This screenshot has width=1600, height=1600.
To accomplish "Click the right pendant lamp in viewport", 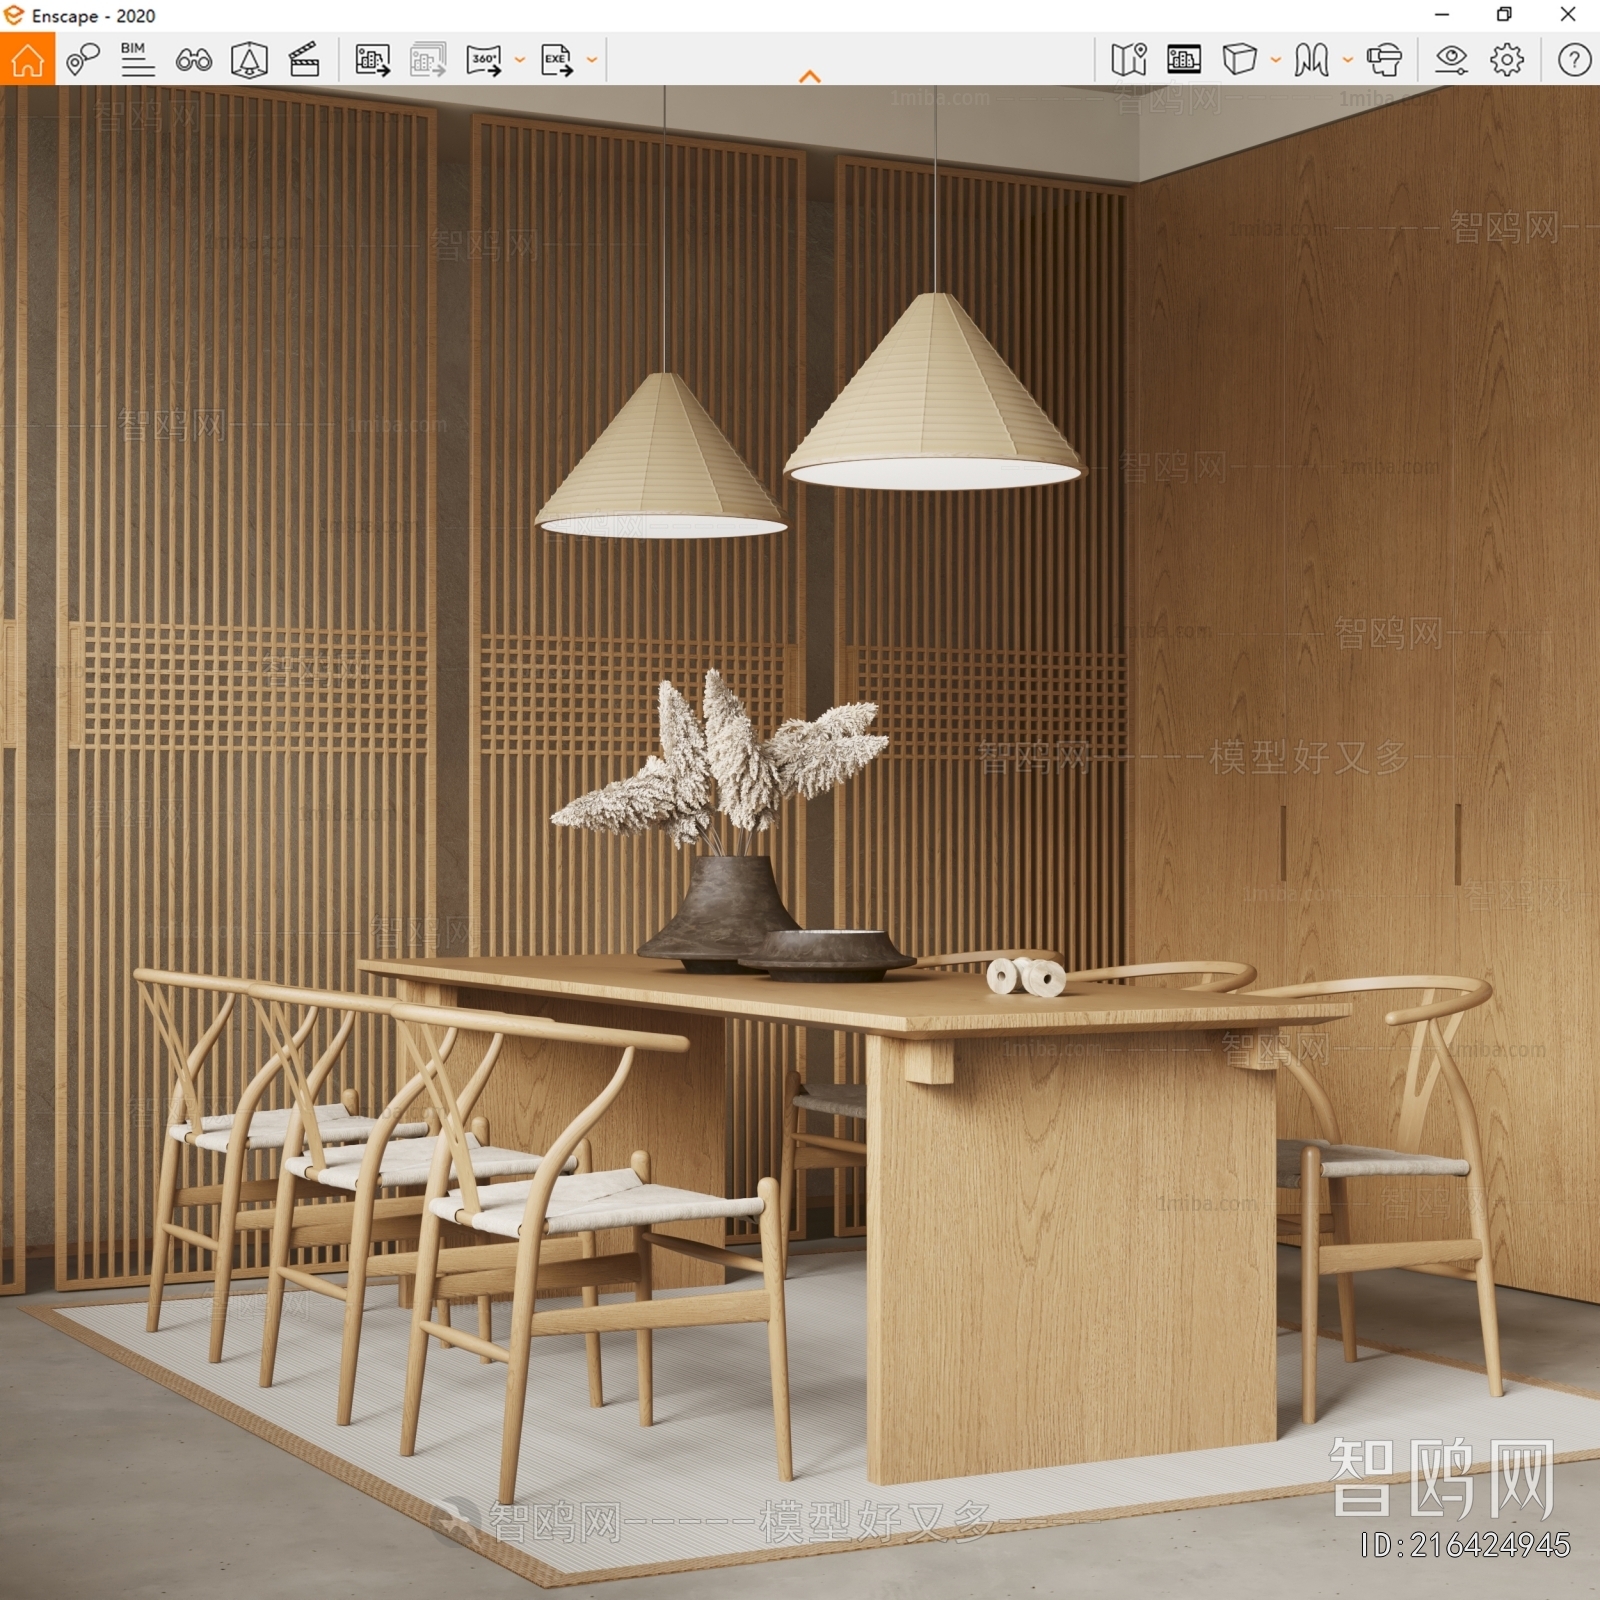I will pos(934,393).
